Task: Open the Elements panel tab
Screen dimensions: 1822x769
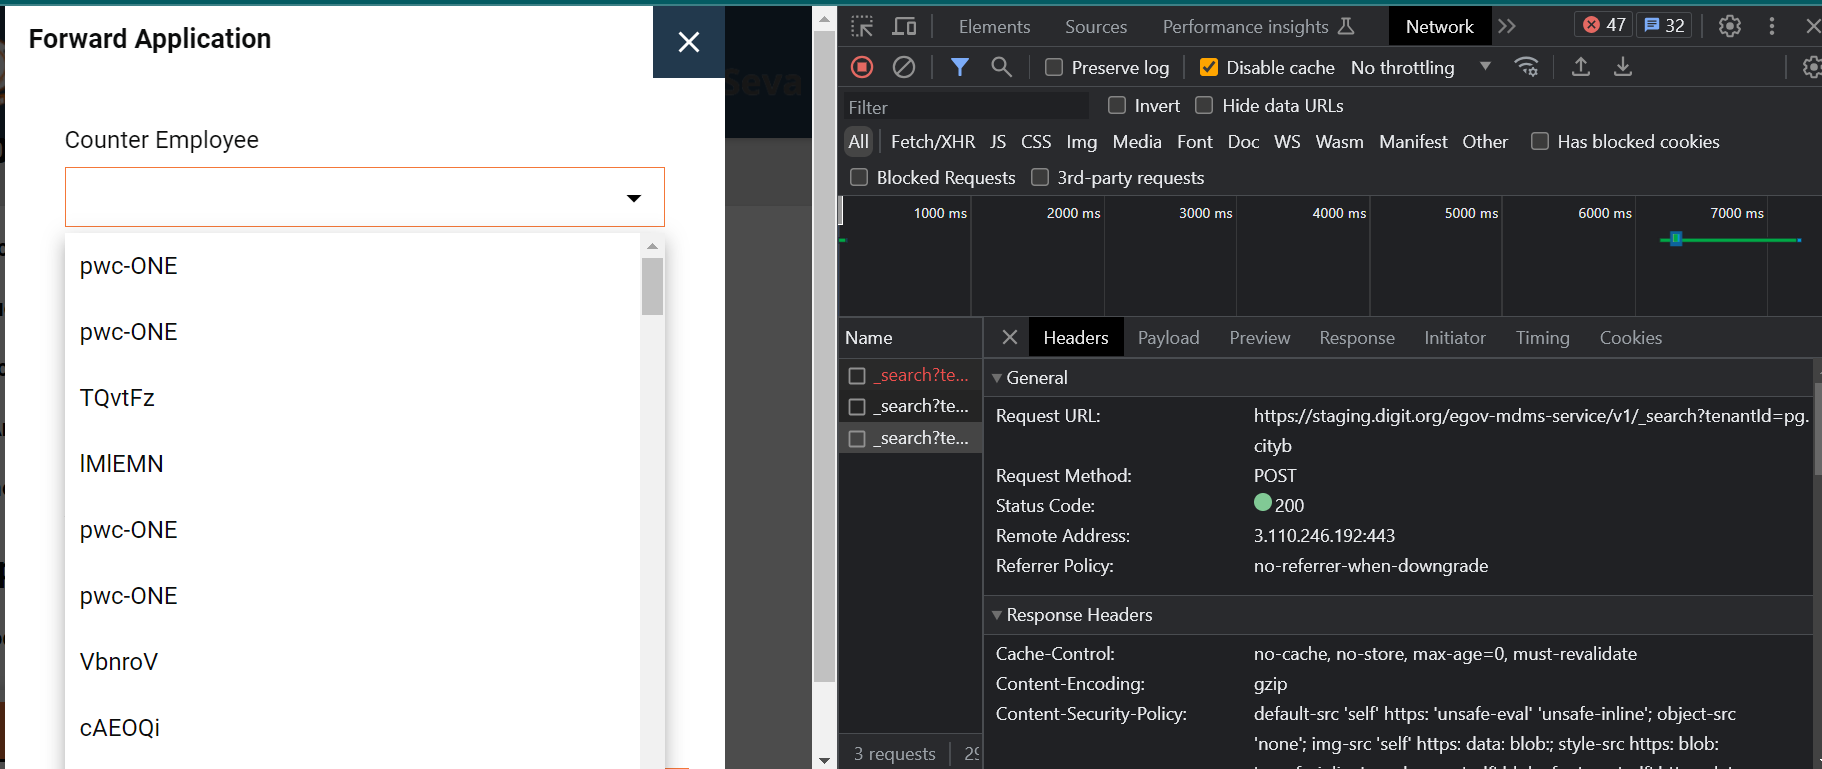Action: click(x=994, y=27)
